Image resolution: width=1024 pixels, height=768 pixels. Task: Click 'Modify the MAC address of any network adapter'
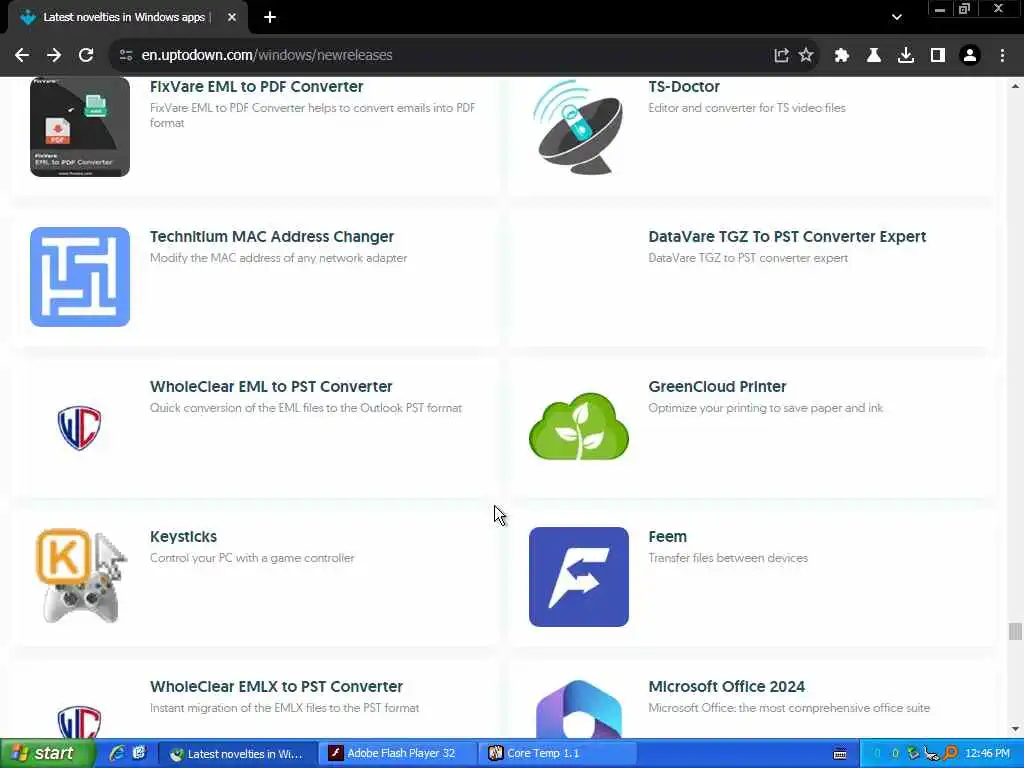(278, 258)
